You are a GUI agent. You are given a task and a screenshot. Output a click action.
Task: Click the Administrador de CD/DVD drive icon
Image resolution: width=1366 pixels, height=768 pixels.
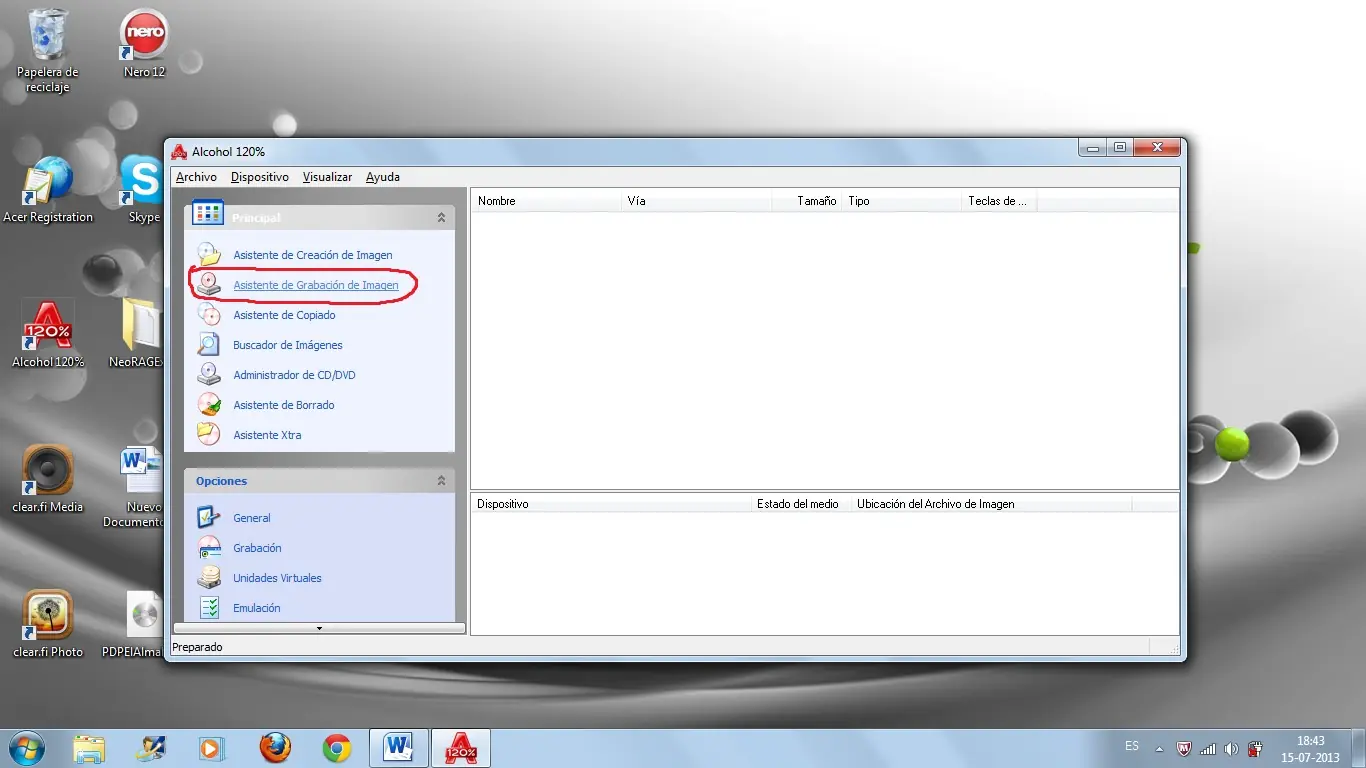[208, 374]
